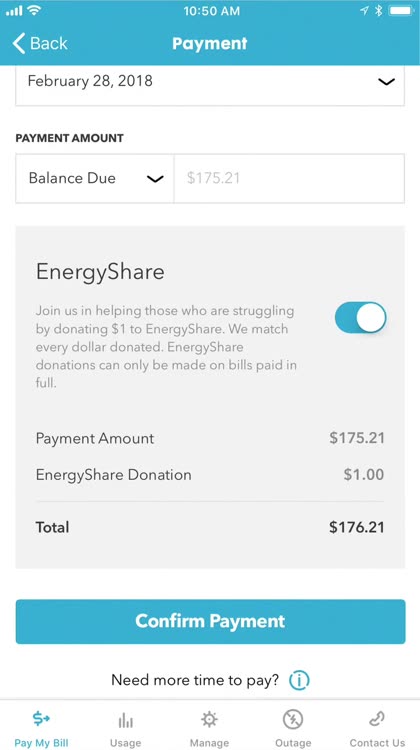Tap the Pay My Bill dollar icon
Viewport: 420px width, 750px height.
41,718
